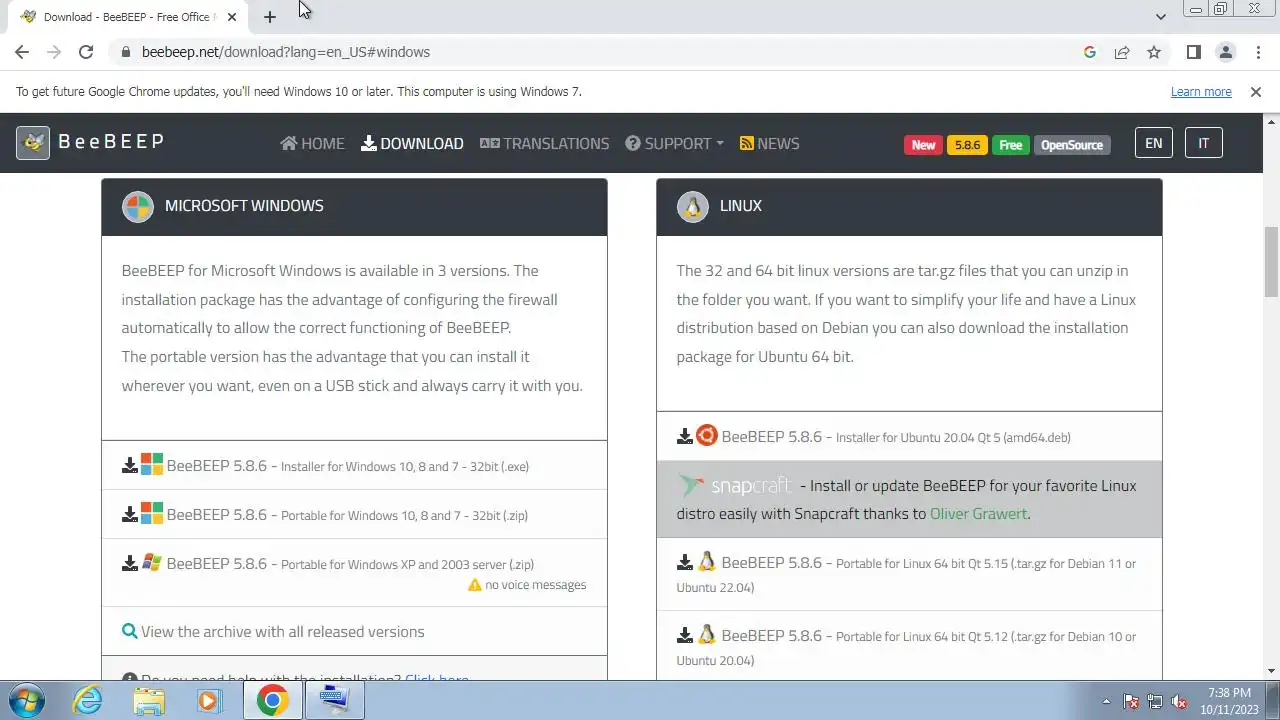Click the OpenSource badge
1280x720 pixels.
(x=1072, y=145)
